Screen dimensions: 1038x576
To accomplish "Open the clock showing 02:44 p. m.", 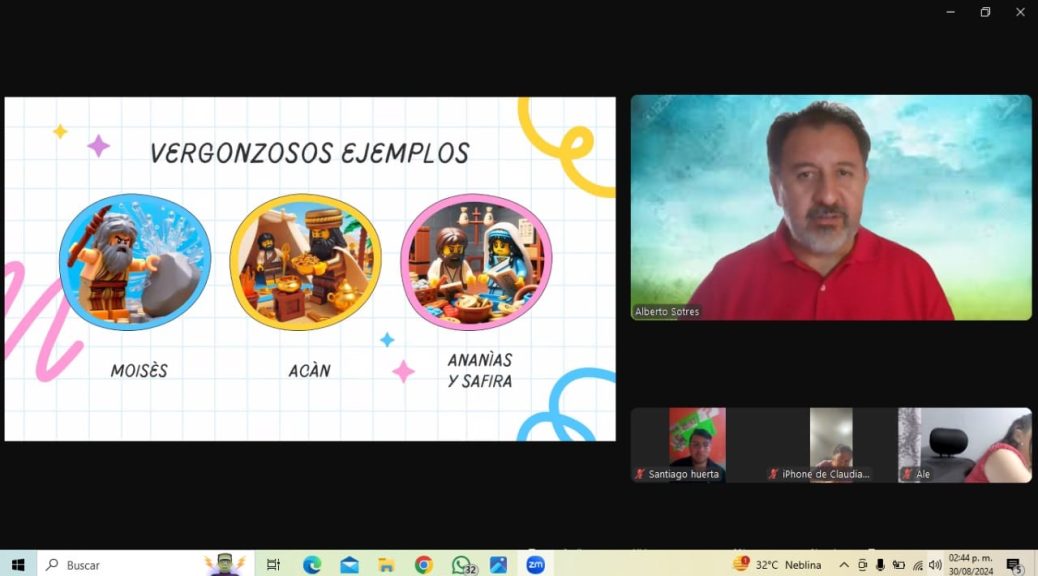I will click(971, 565).
